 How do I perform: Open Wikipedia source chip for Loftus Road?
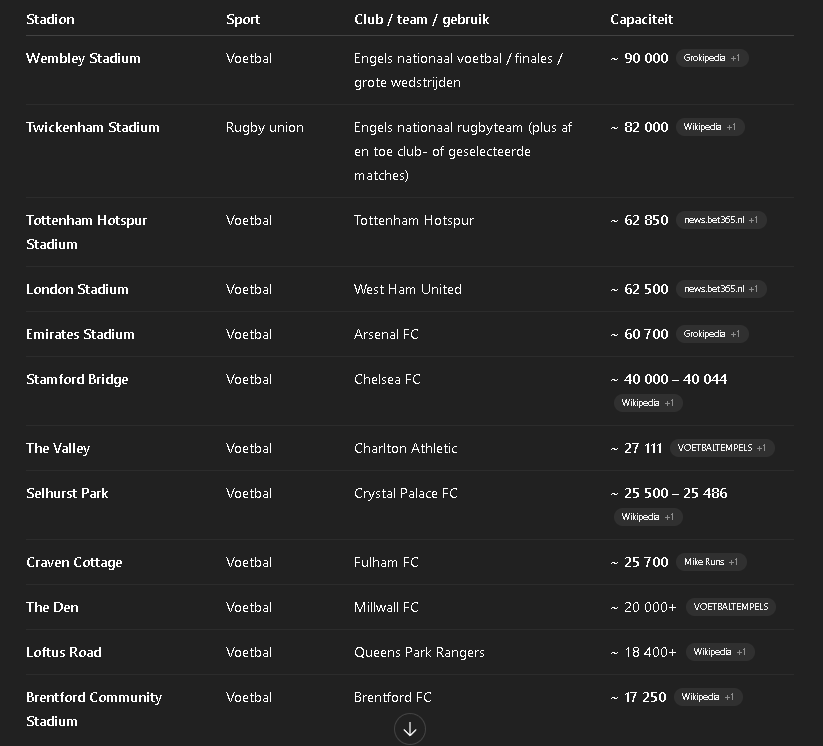pos(719,652)
